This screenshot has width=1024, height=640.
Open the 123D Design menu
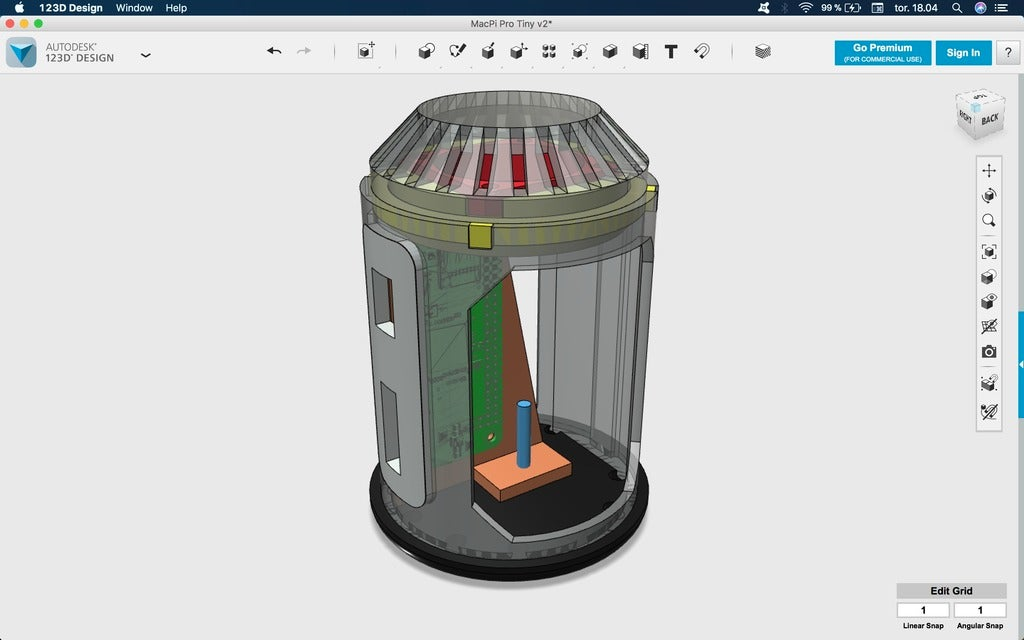coord(71,8)
